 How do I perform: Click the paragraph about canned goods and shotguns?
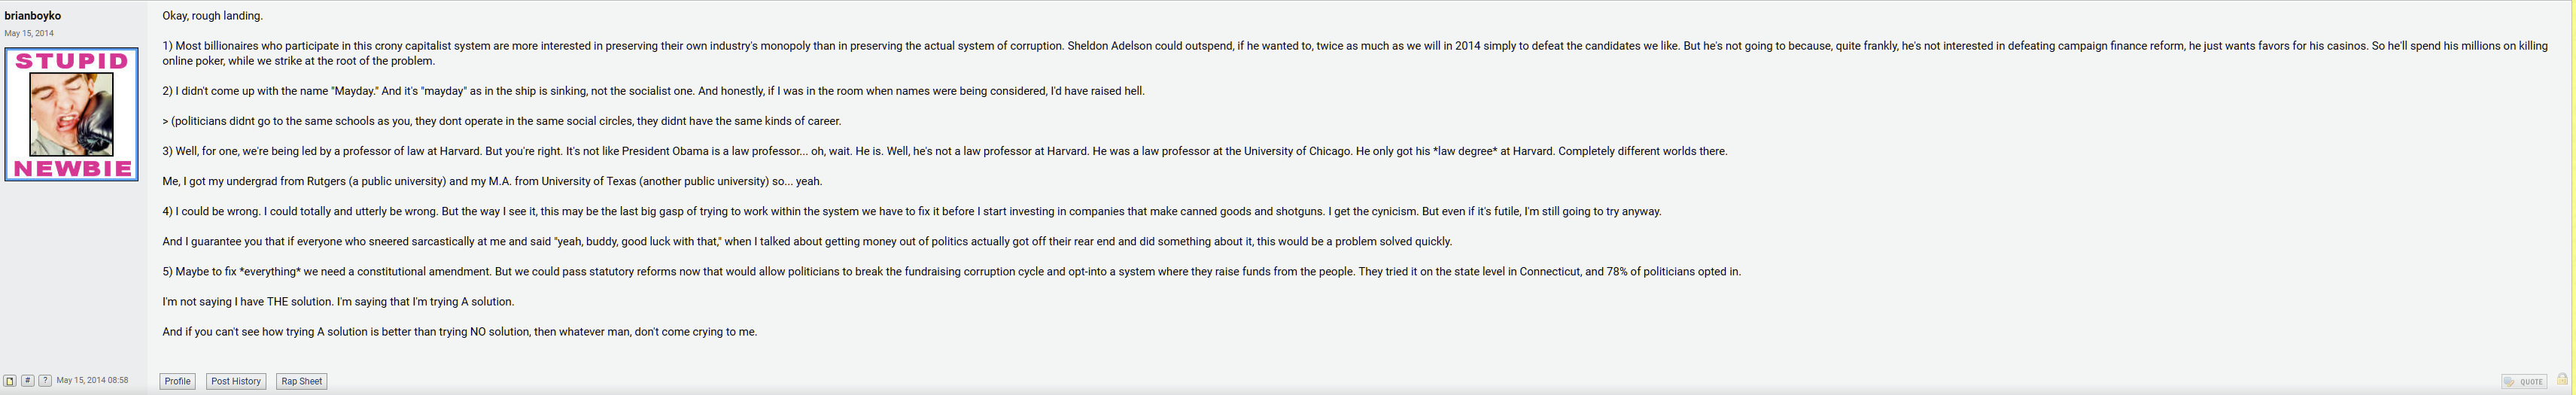pos(911,211)
